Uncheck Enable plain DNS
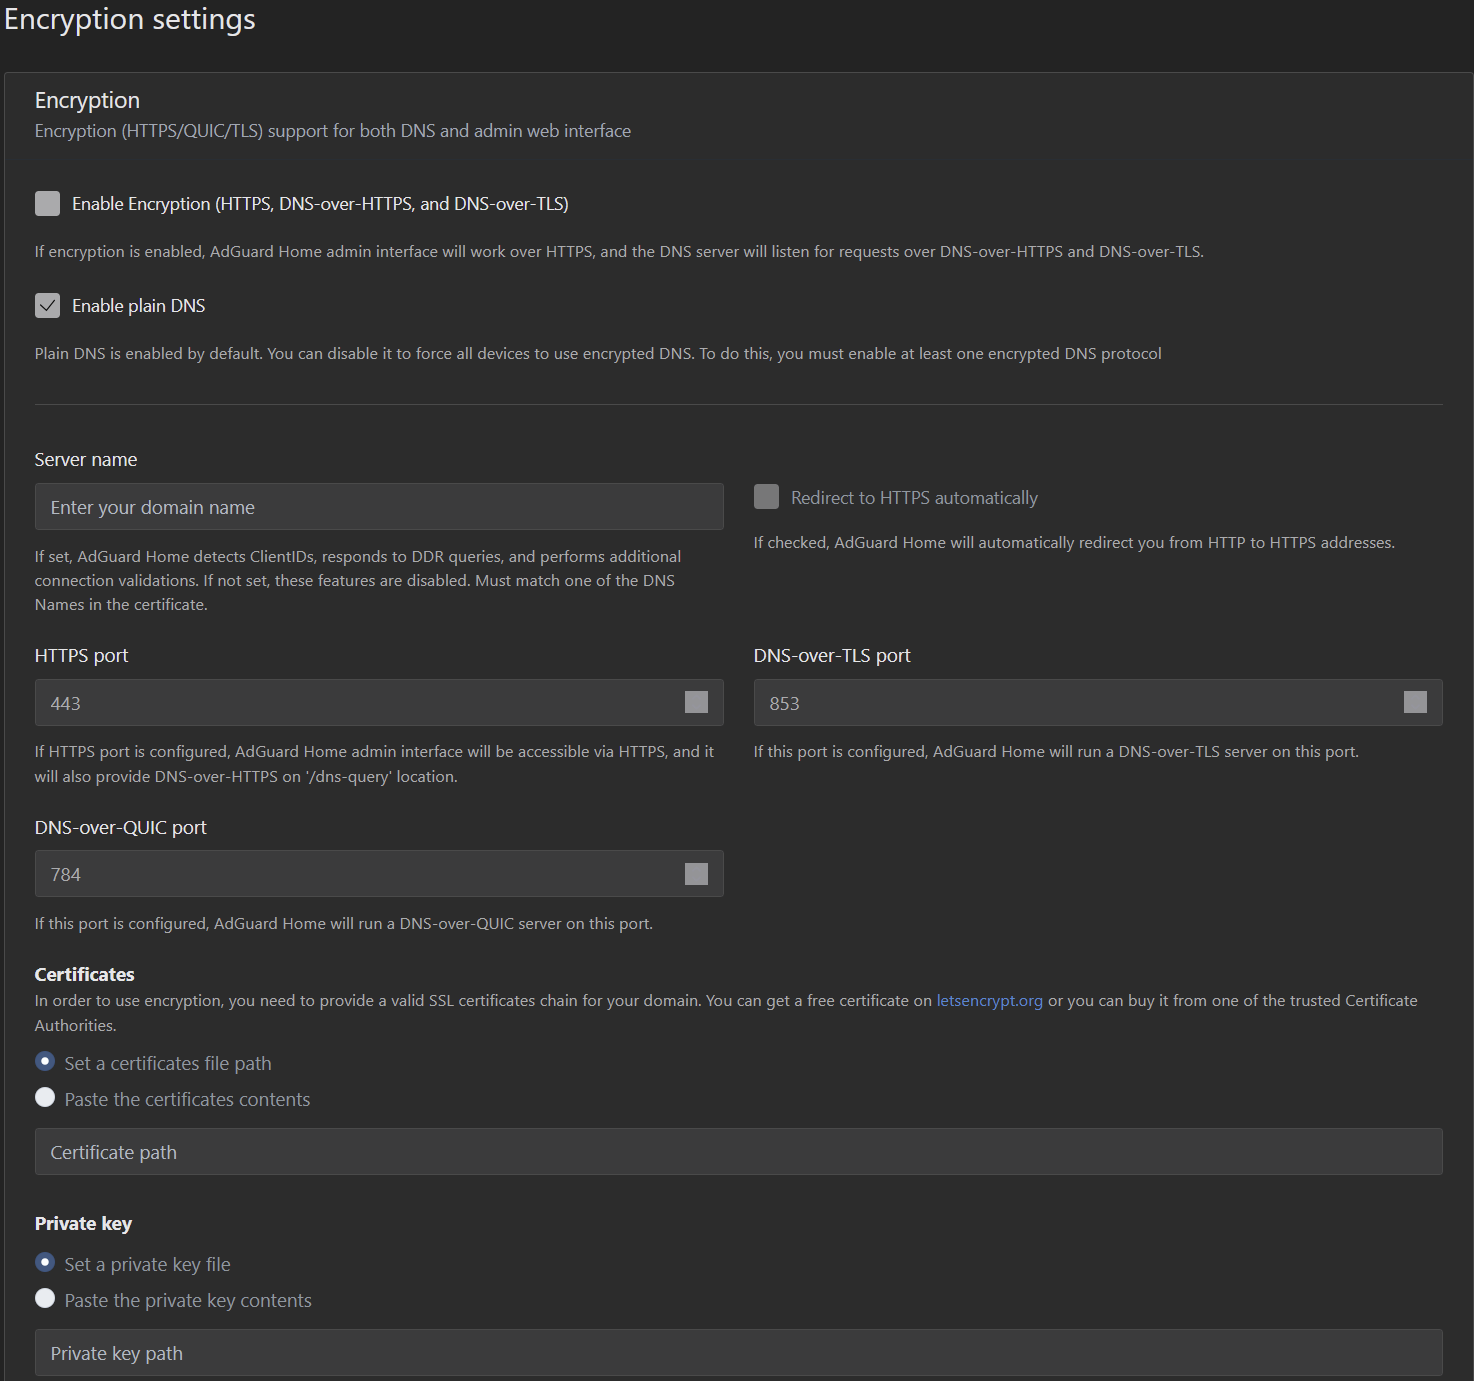The width and height of the screenshot is (1474, 1381). [x=47, y=306]
